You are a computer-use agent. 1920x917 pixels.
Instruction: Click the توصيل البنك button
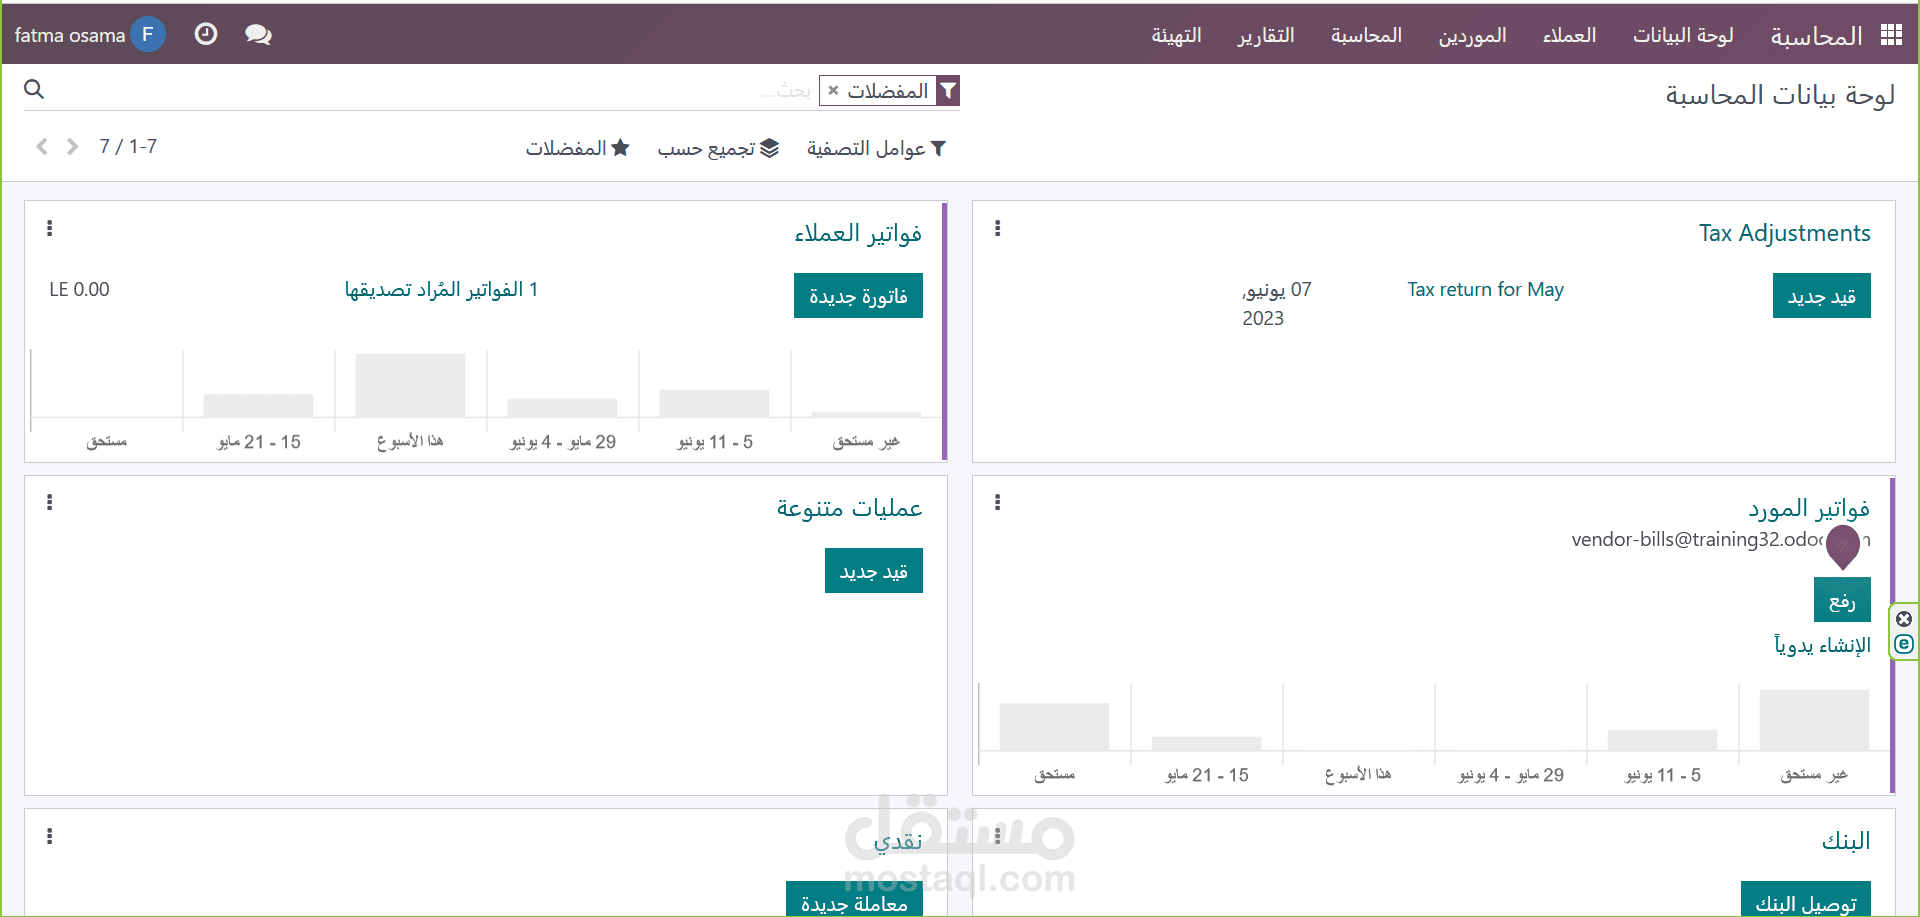pos(1806,901)
